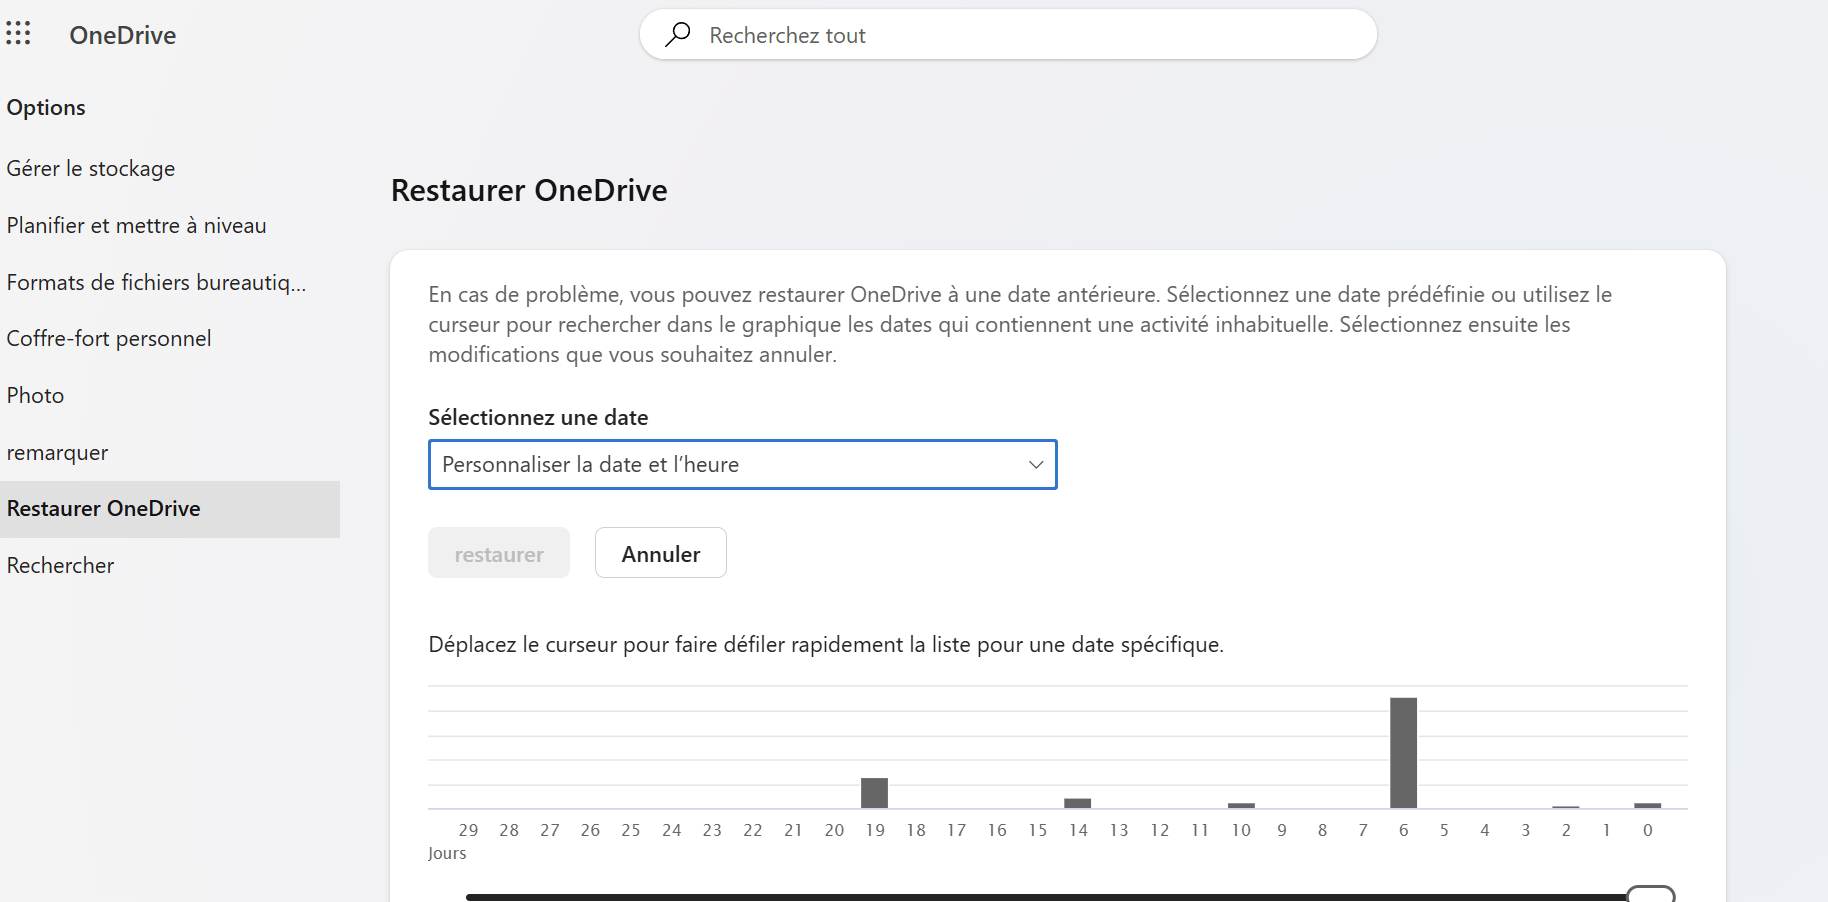Click the restaurer button
This screenshot has width=1828, height=902.
499,553
